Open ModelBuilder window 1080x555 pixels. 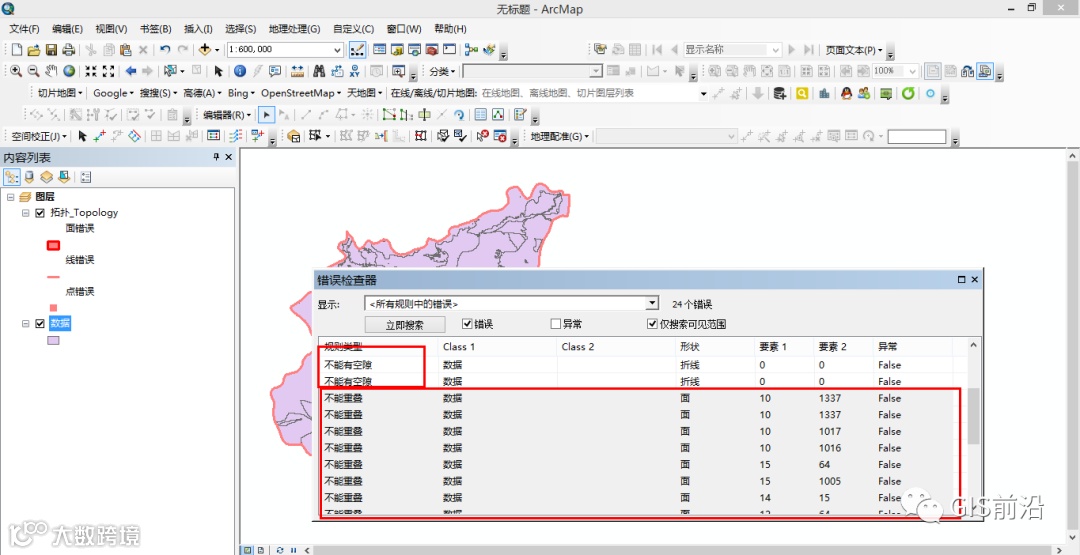471,50
